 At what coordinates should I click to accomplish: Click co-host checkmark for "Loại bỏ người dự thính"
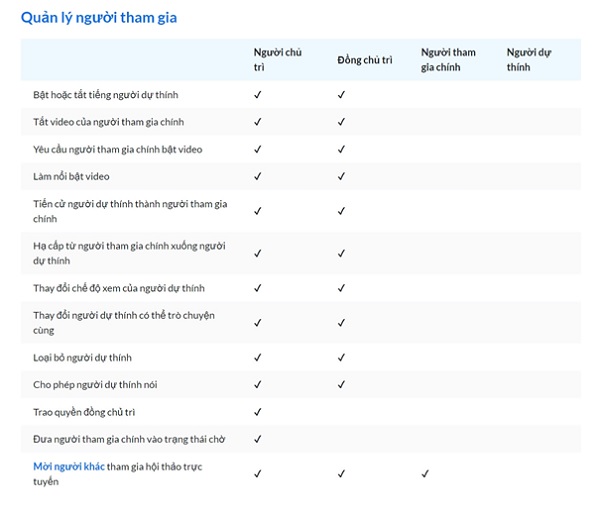point(341,357)
